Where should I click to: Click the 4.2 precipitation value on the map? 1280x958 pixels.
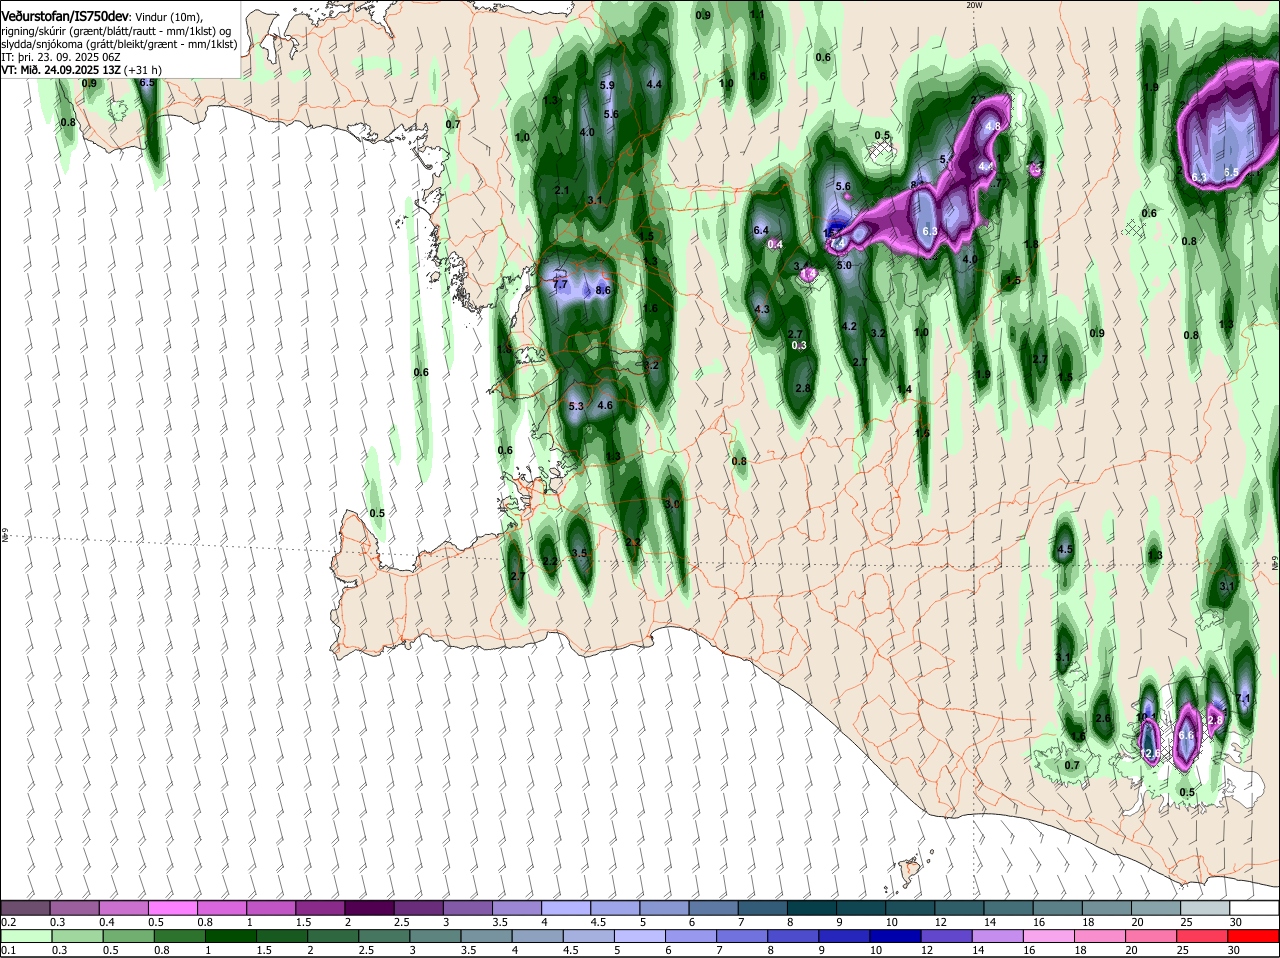[850, 327]
